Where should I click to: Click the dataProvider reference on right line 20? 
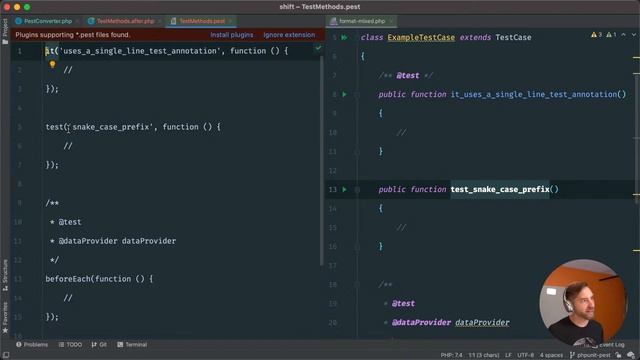click(x=482, y=322)
